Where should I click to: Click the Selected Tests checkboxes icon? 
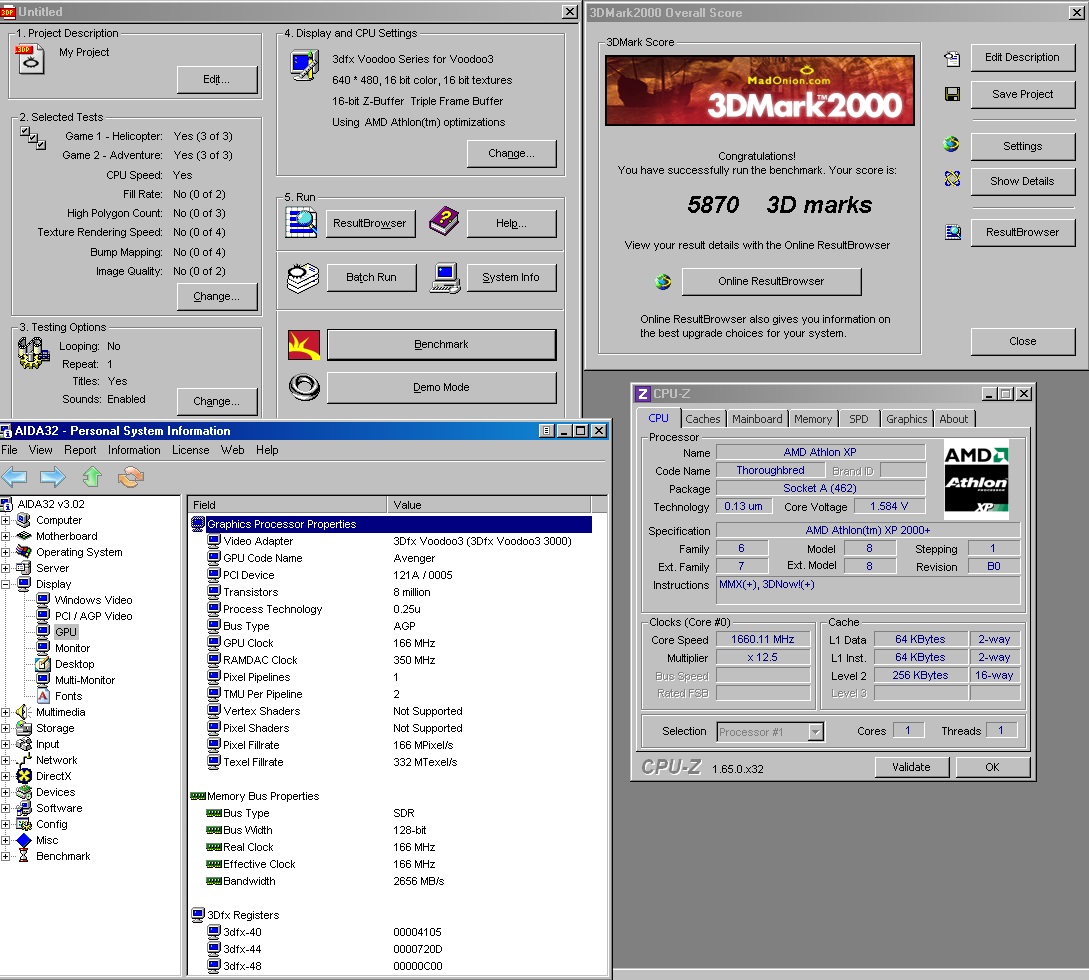tap(33, 138)
